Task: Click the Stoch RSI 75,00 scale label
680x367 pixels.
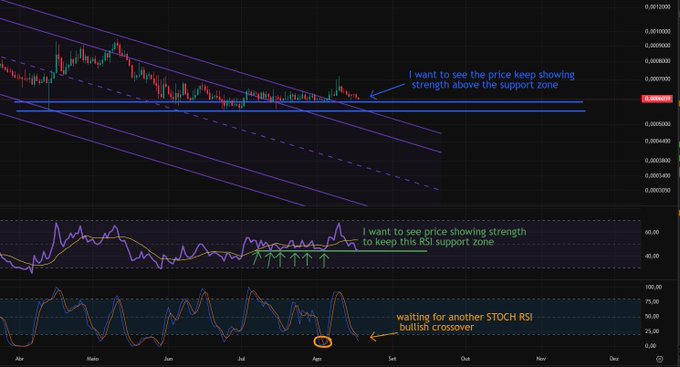Action: click(652, 301)
